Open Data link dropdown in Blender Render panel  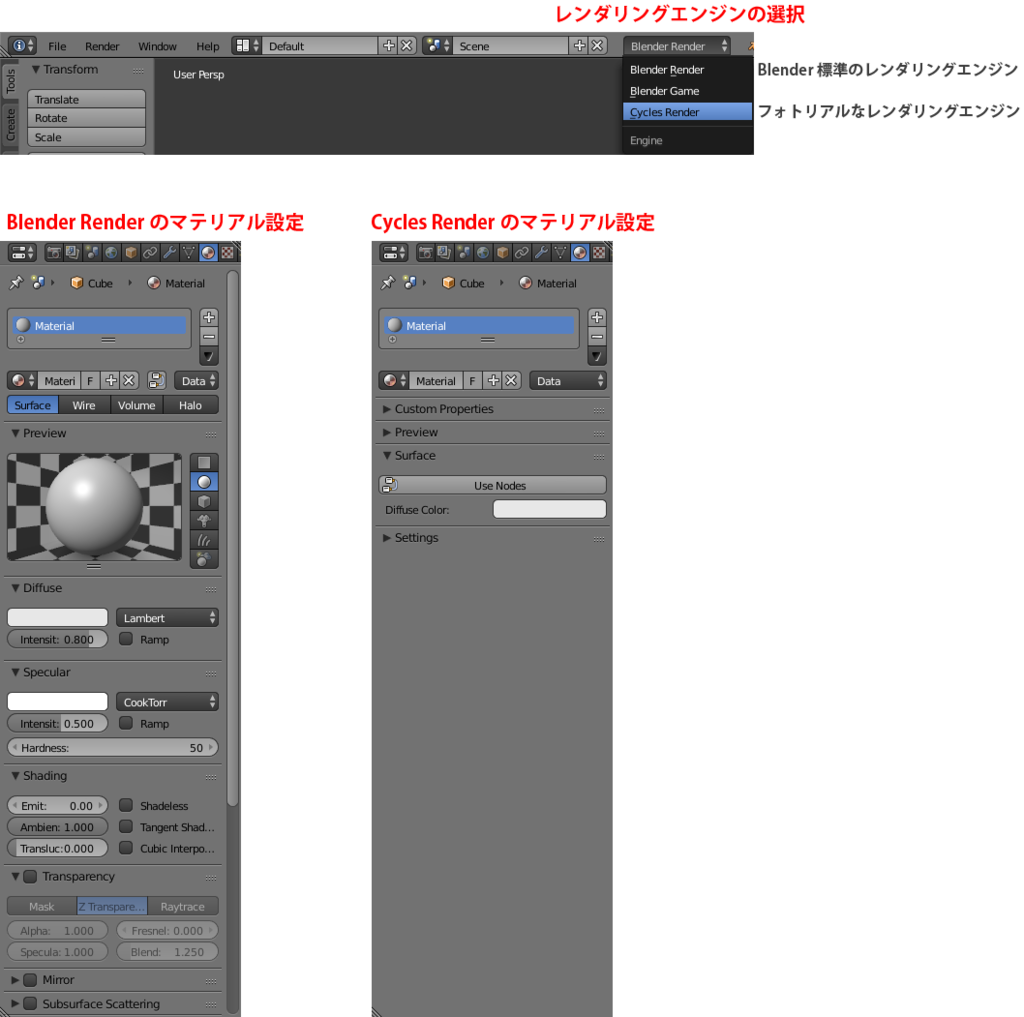[197, 381]
